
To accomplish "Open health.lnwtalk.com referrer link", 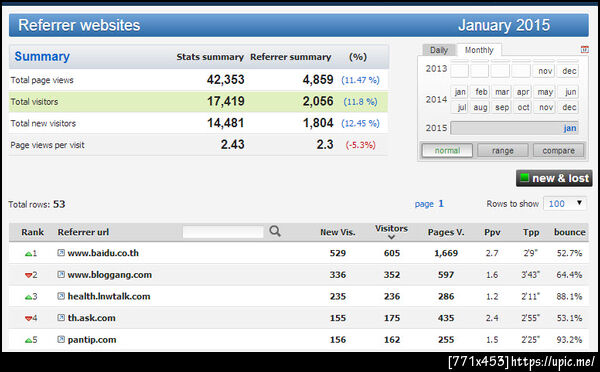I will (109, 296).
